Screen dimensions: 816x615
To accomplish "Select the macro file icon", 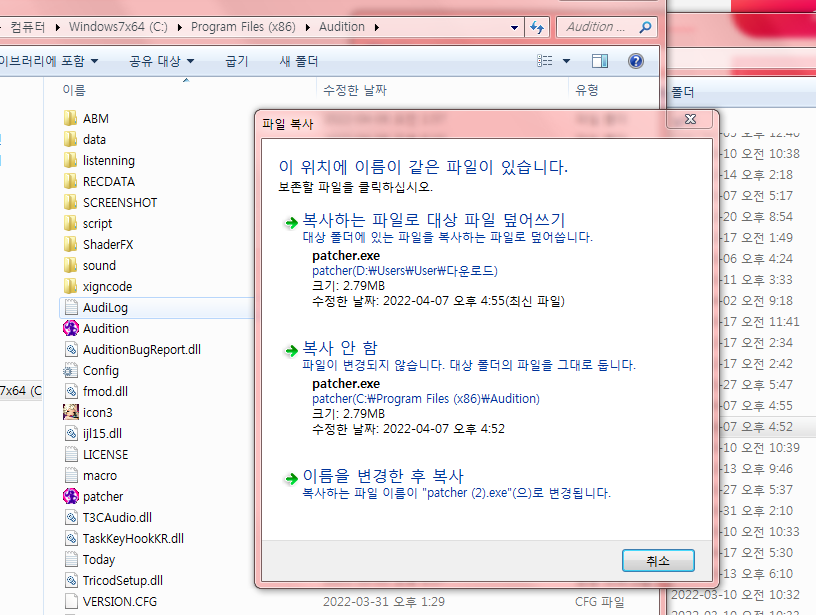I will coord(71,476).
